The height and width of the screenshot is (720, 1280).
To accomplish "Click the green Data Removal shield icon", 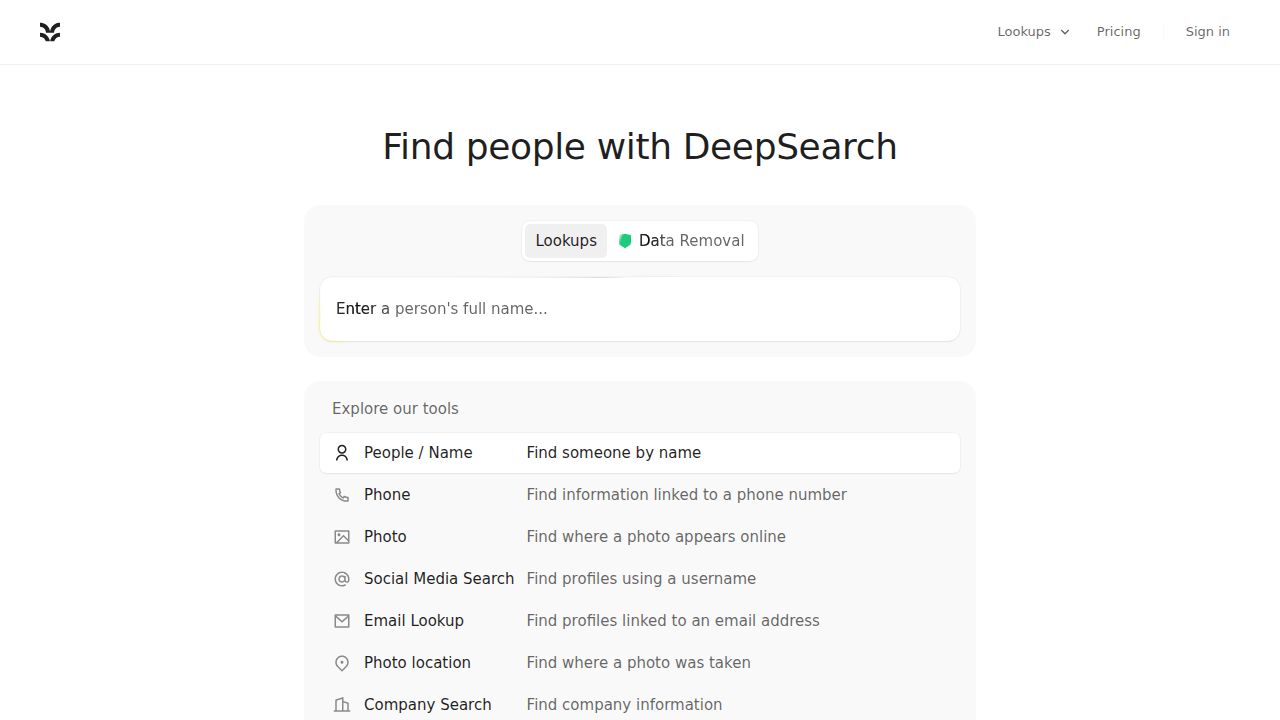I will [625, 241].
